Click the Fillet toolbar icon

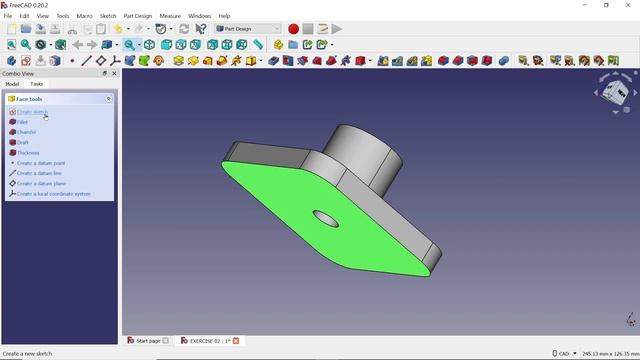click(443, 61)
